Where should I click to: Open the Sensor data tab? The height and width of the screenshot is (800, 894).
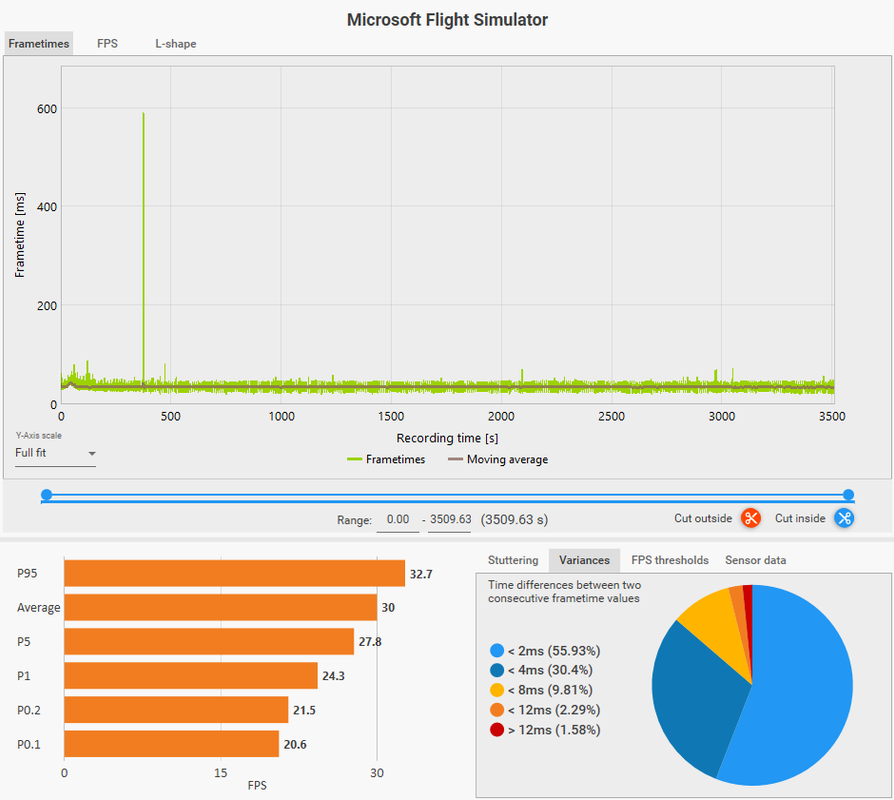click(x=755, y=560)
